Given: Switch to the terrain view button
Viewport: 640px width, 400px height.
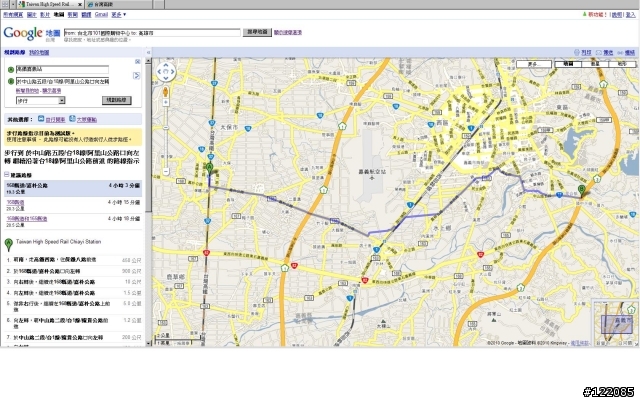Looking at the screenshot, I should click(622, 64).
